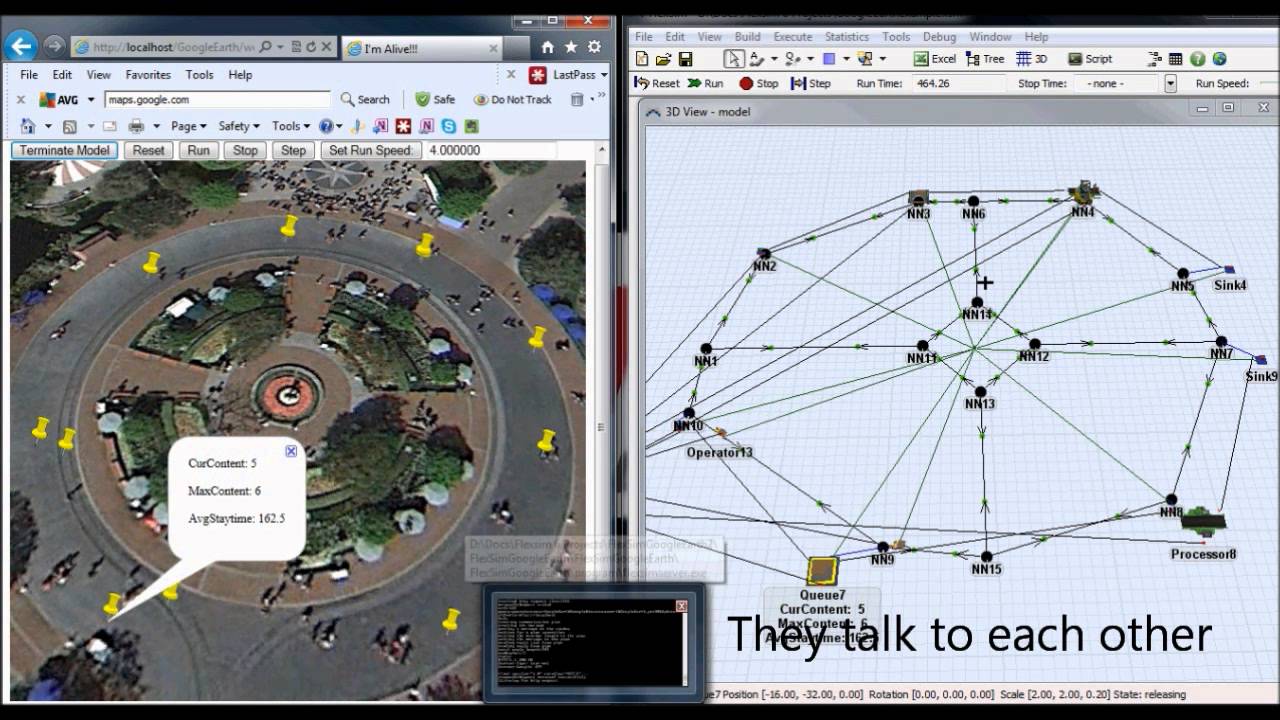Click FlexSim Step simulation button
This screenshot has height=720, width=1280.
pyautogui.click(x=810, y=84)
